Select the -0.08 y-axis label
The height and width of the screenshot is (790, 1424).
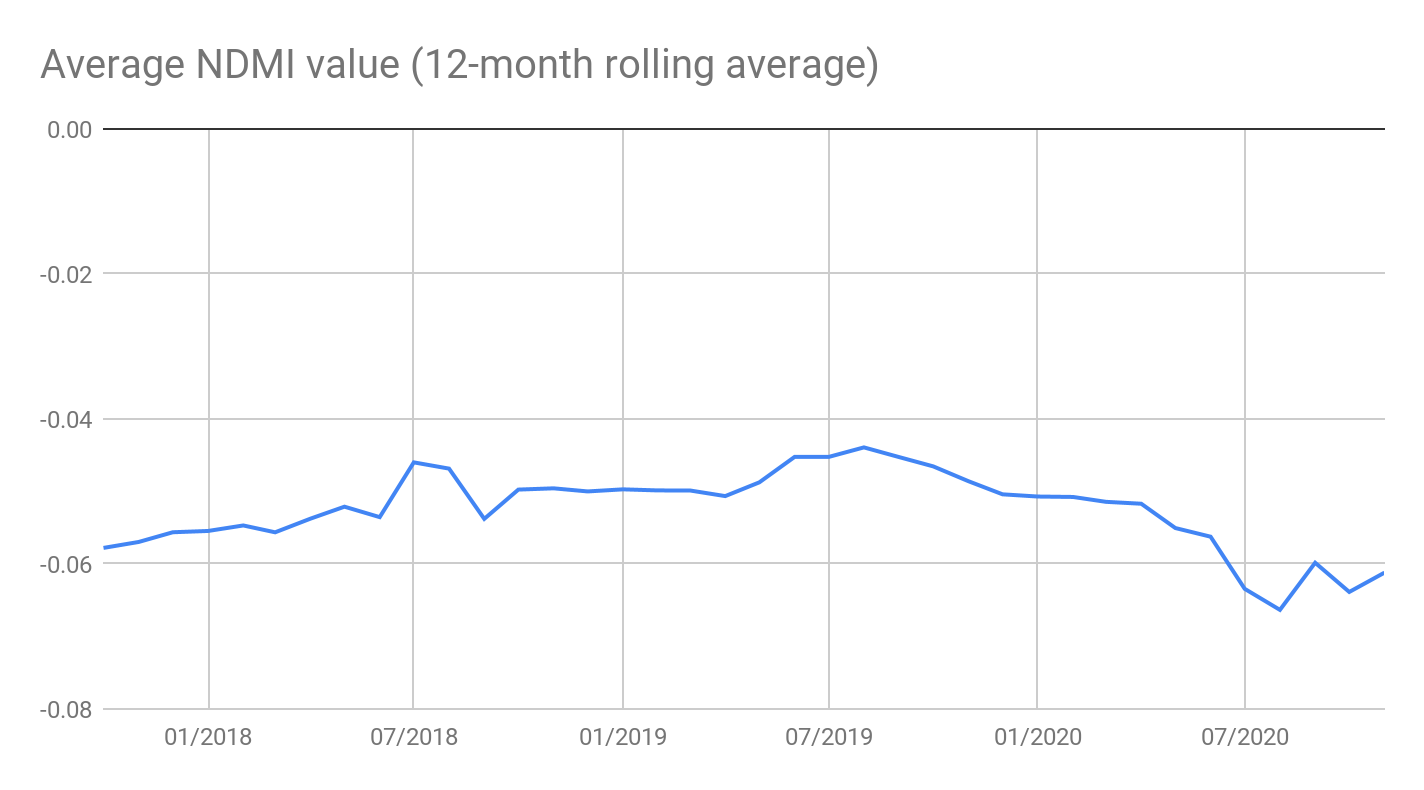[66, 709]
